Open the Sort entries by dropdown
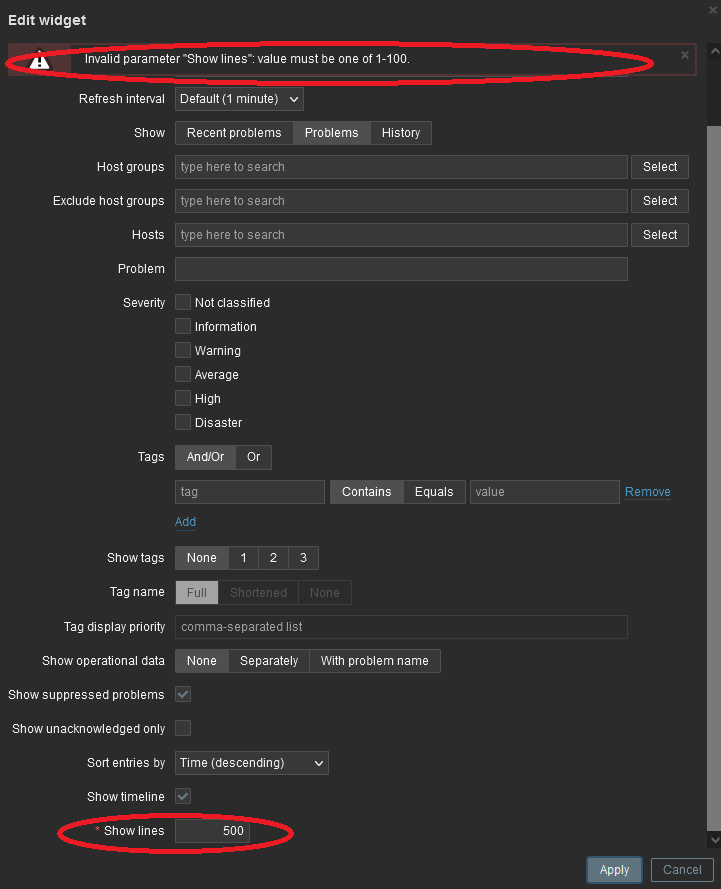Screen dimensions: 721x889 [x=251, y=763]
